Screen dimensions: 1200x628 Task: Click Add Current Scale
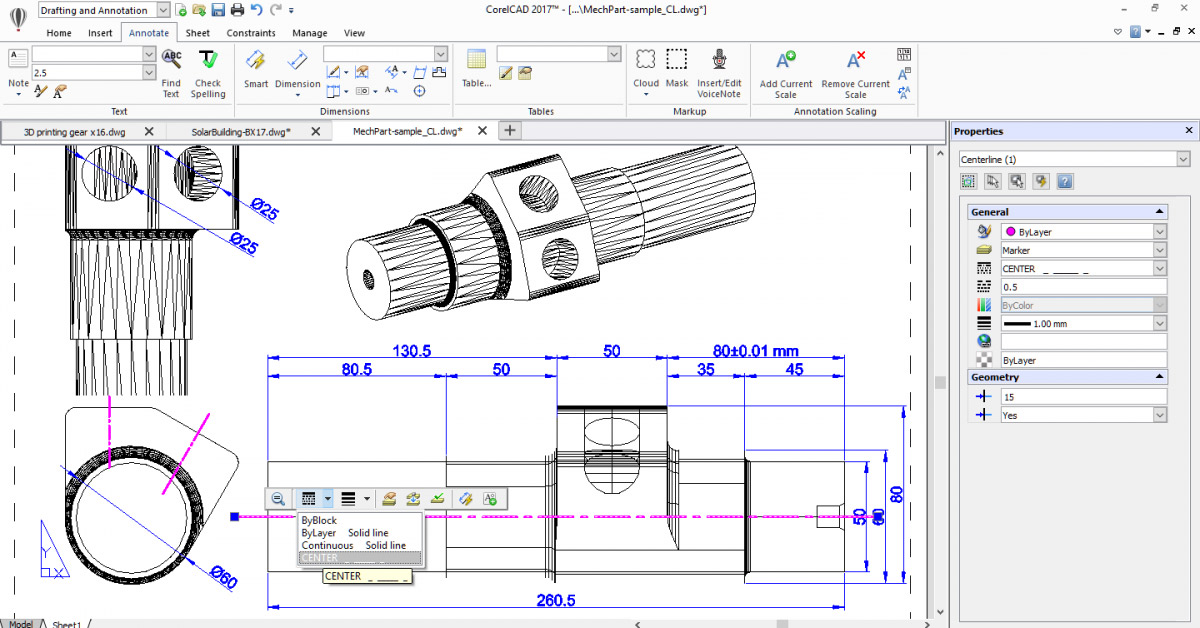786,72
